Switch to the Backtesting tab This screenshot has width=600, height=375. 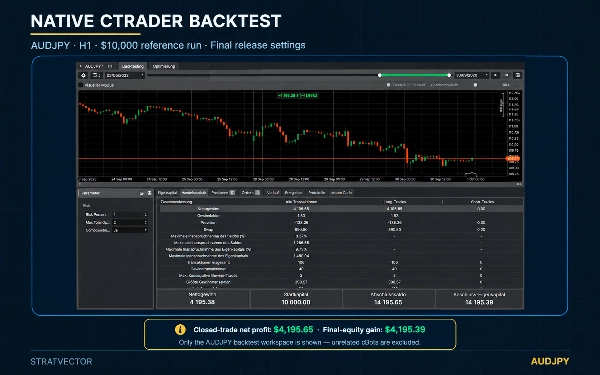[x=132, y=66]
